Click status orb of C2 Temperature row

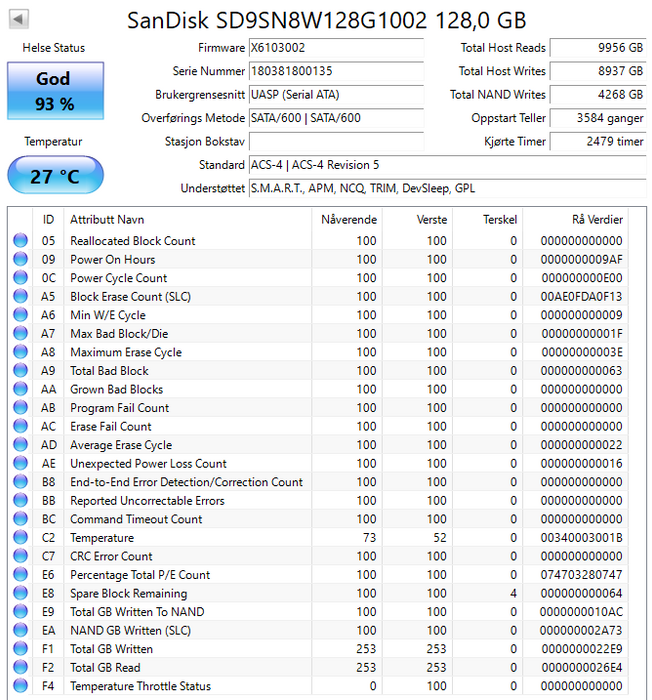[20, 538]
